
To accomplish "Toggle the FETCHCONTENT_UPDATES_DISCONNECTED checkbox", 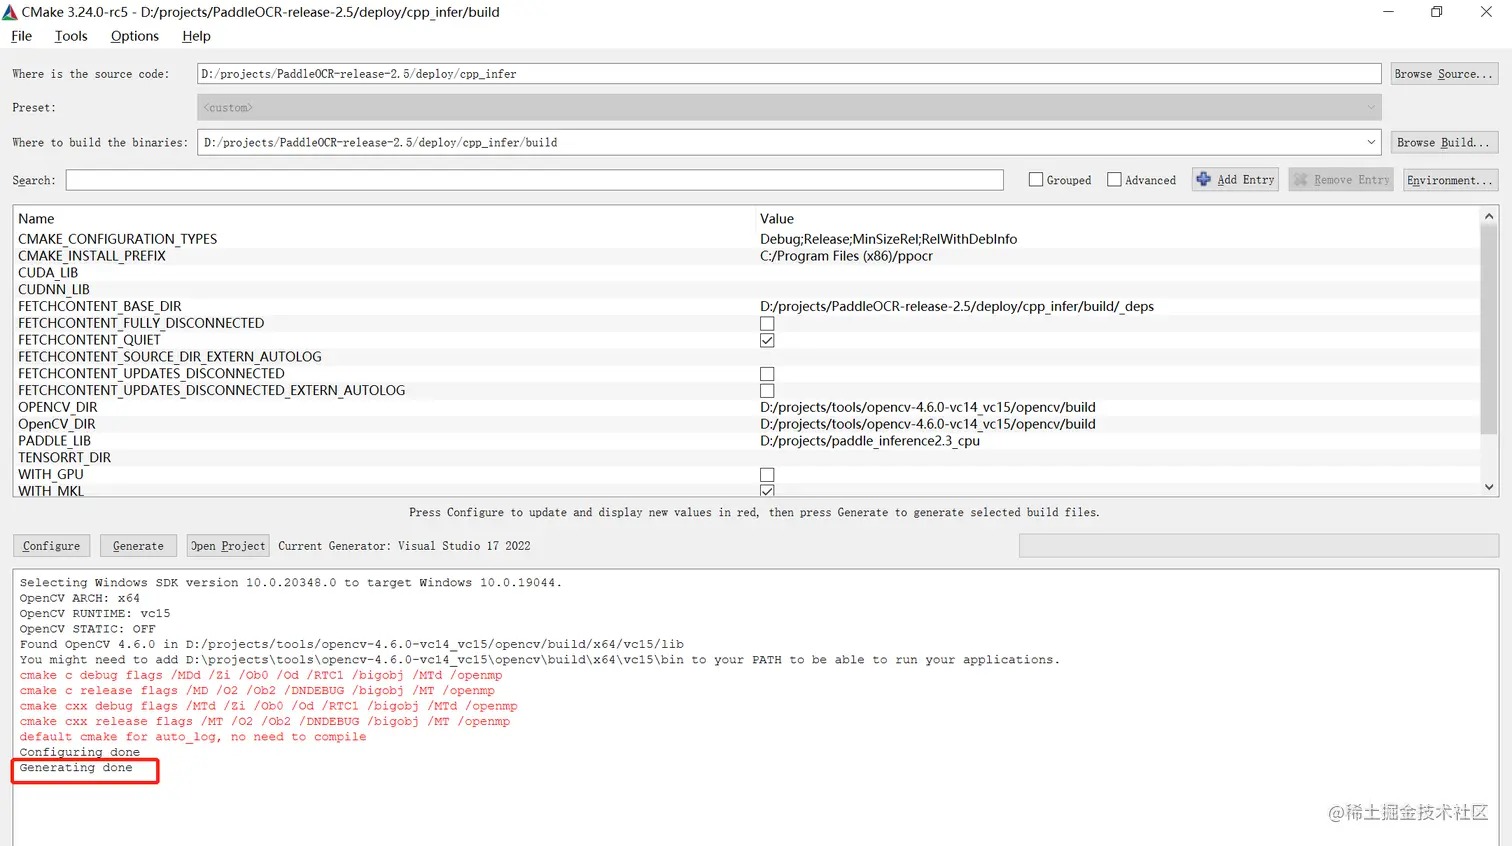I will [767, 374].
